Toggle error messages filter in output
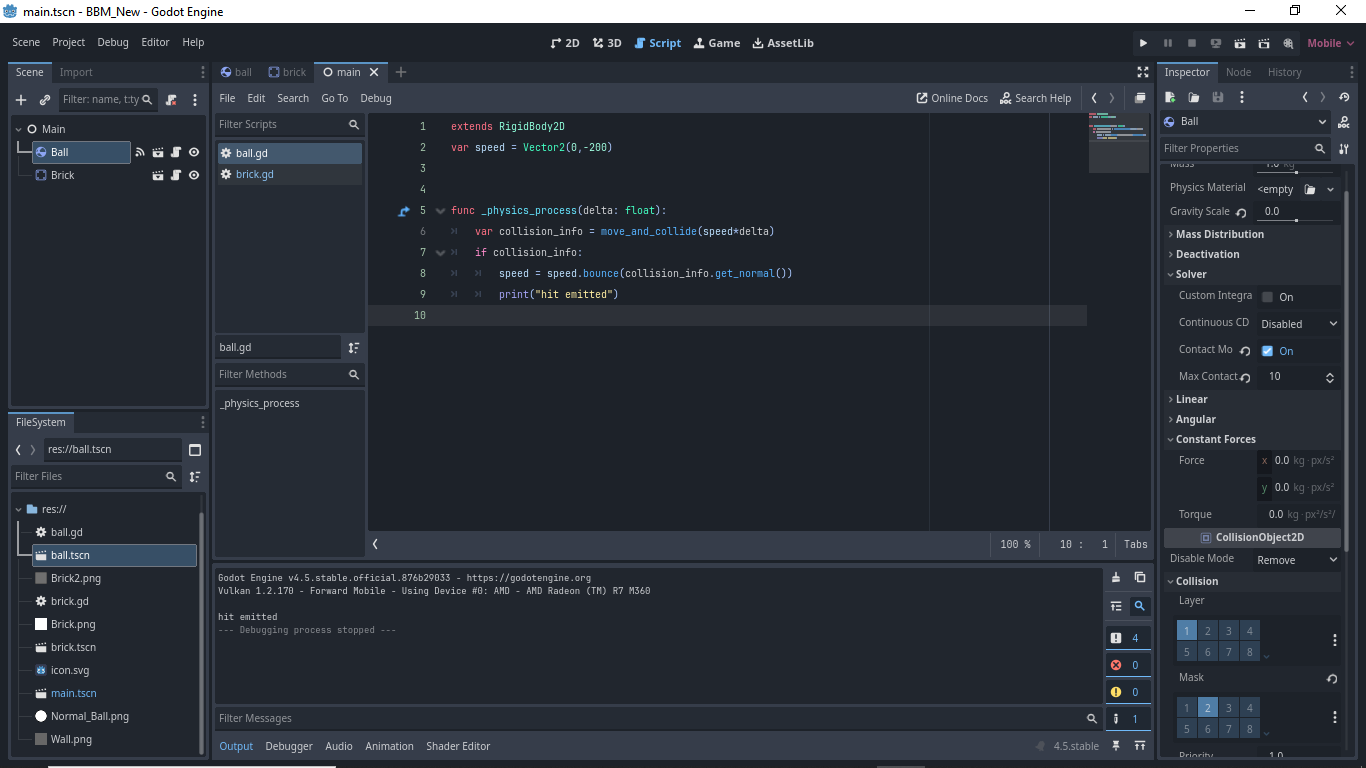Viewport: 1366px width, 768px height. click(x=1128, y=665)
